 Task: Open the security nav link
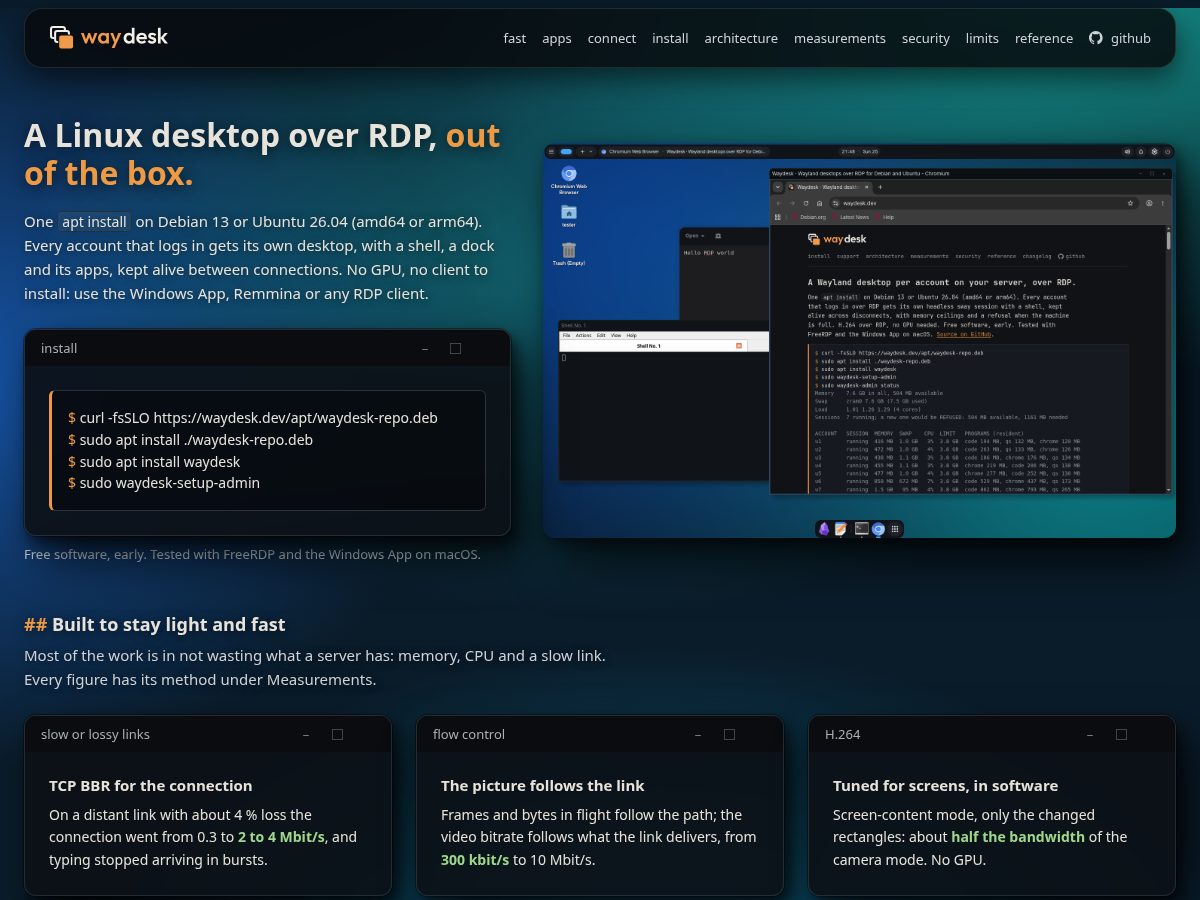pyautogui.click(x=926, y=38)
